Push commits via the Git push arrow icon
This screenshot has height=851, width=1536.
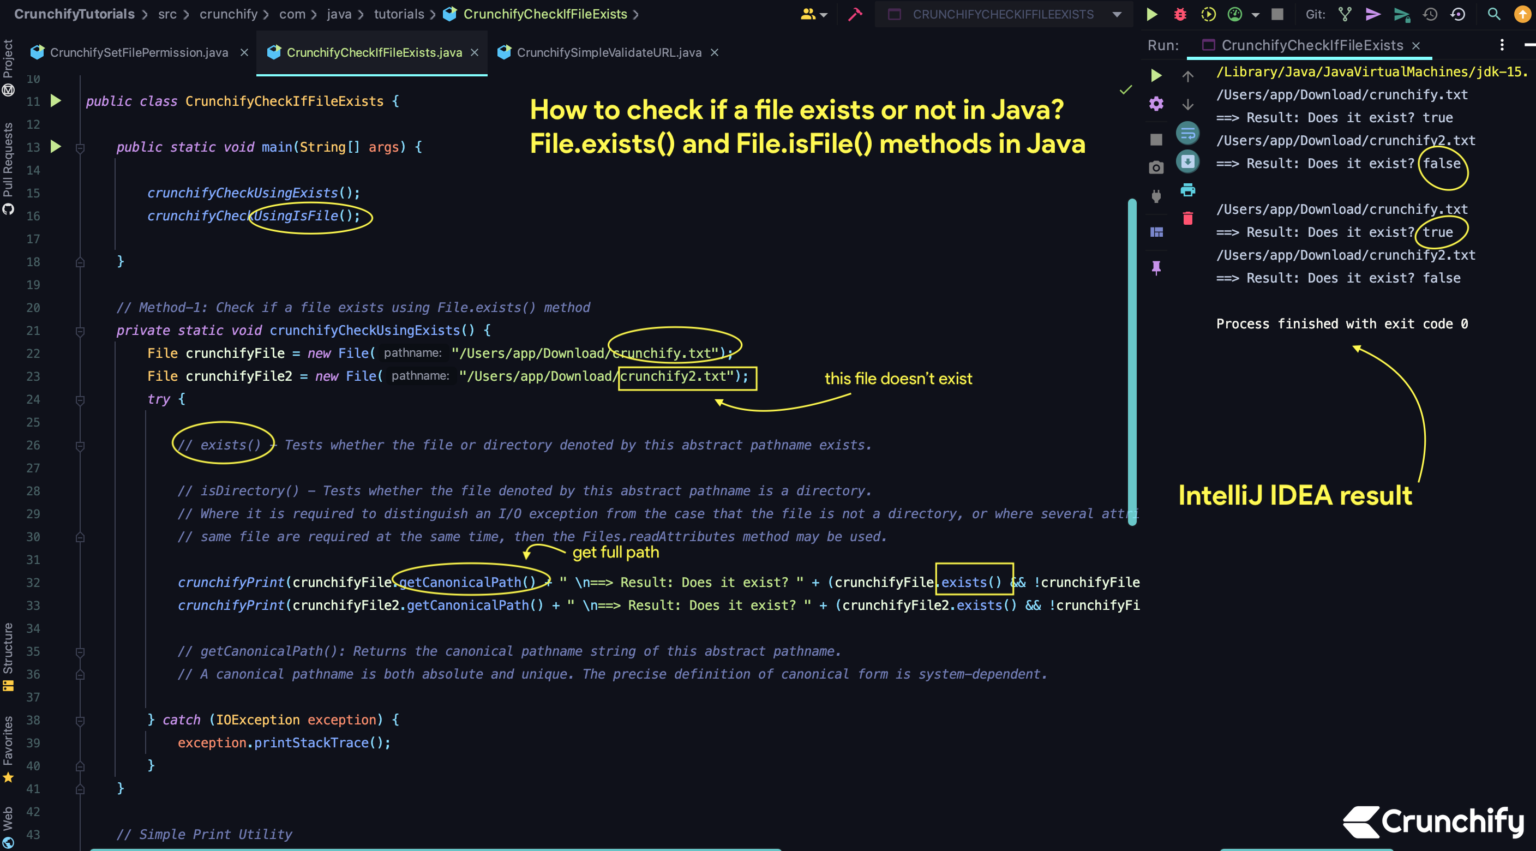coord(1371,14)
